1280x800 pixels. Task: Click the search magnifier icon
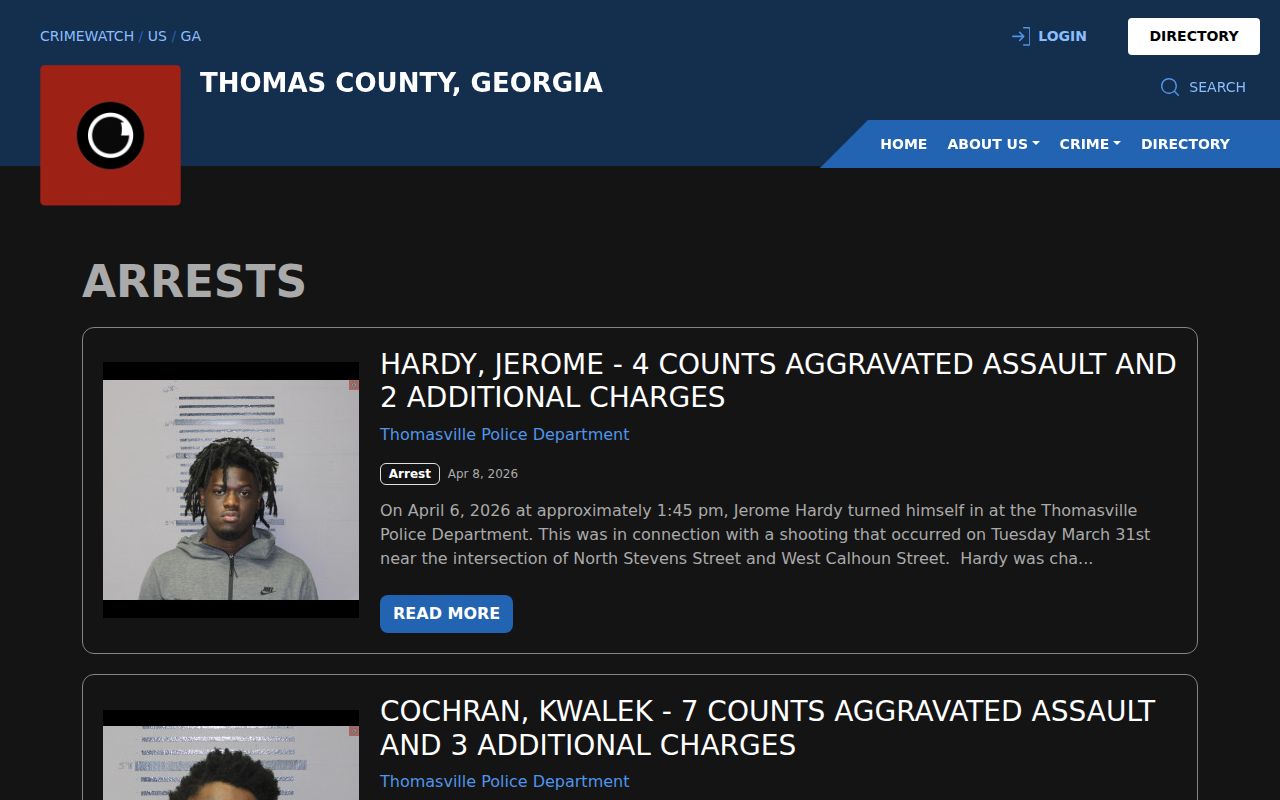click(1170, 87)
